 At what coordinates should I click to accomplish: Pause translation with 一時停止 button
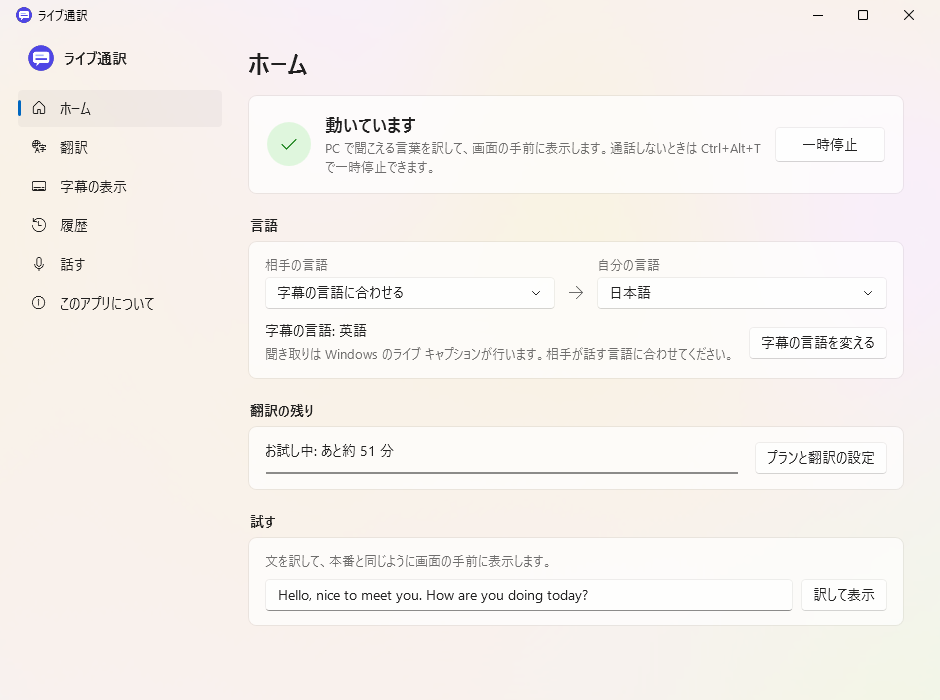tap(830, 144)
